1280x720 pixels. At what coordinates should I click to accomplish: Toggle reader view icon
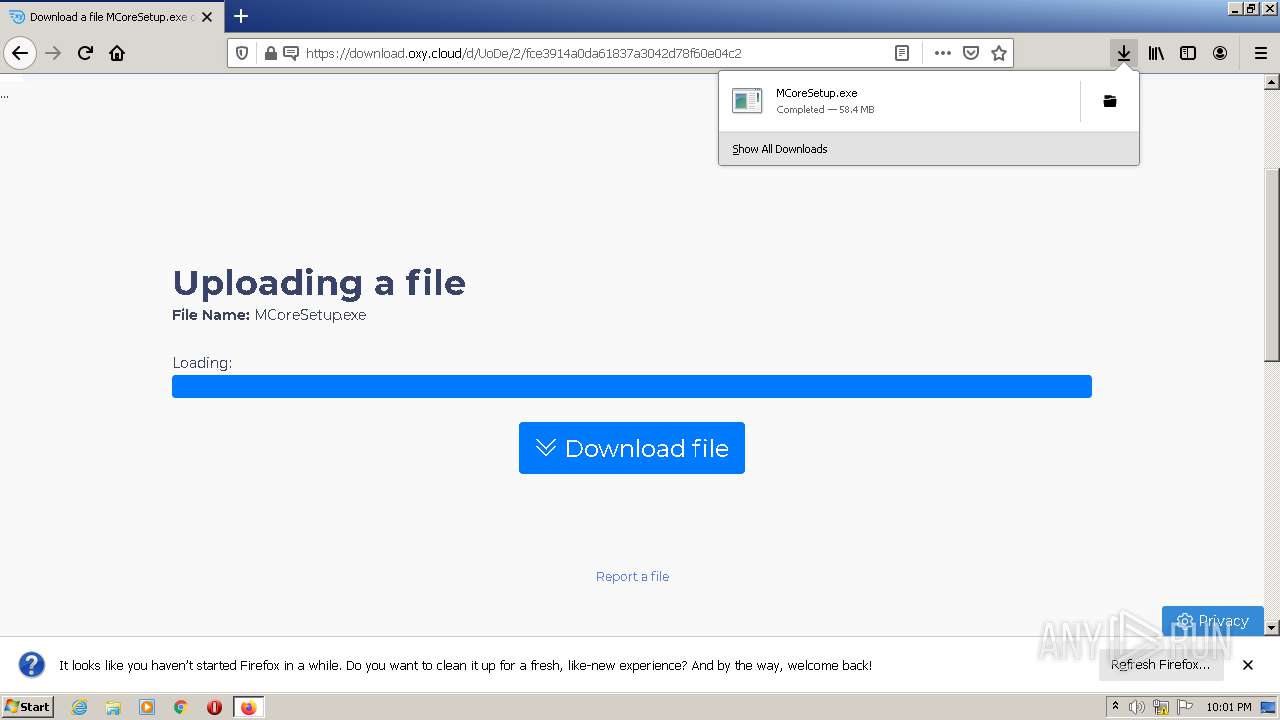point(902,53)
